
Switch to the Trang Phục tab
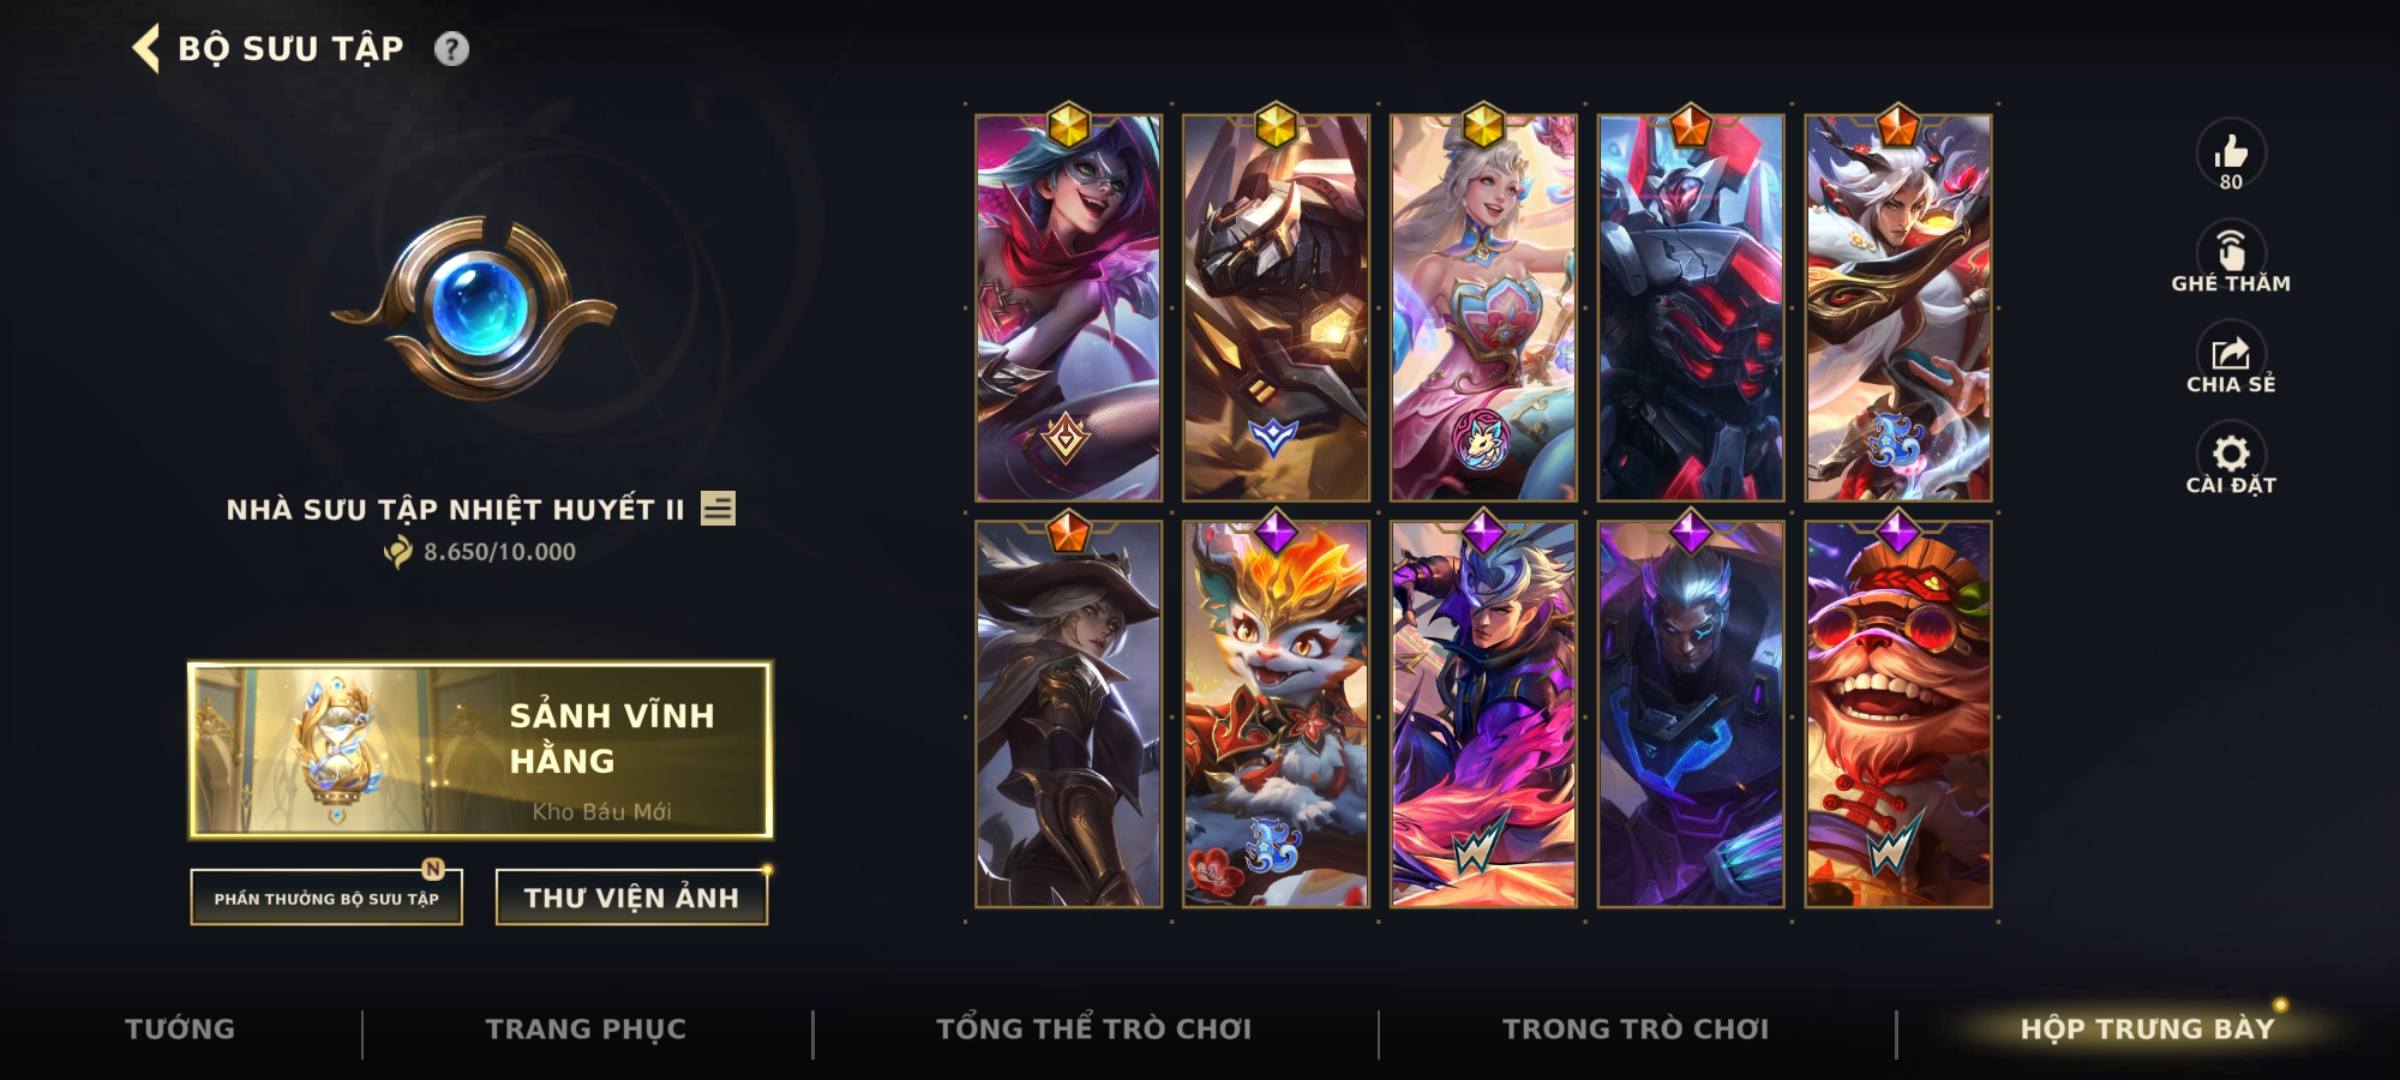pyautogui.click(x=586, y=1028)
